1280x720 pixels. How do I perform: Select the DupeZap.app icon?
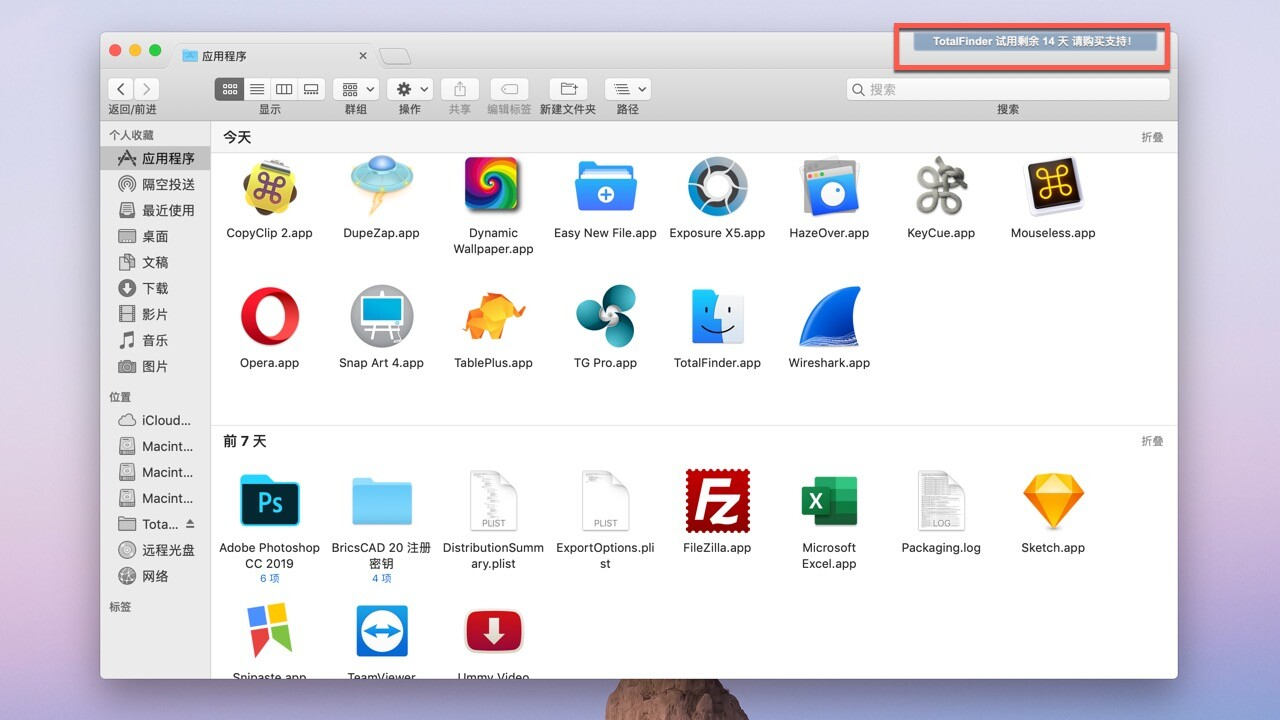(381, 187)
